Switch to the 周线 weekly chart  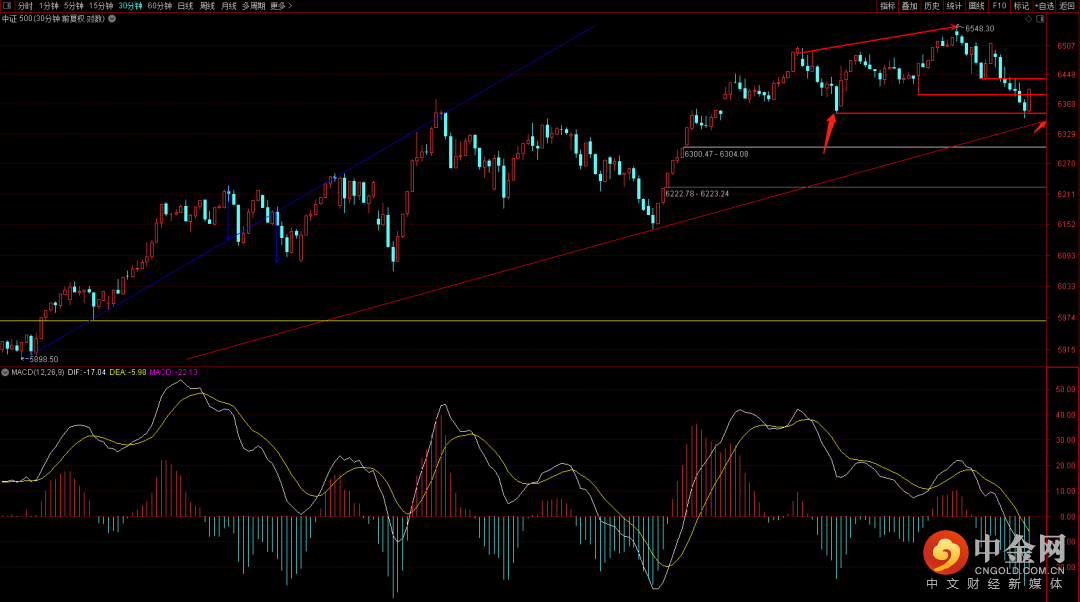tap(207, 6)
